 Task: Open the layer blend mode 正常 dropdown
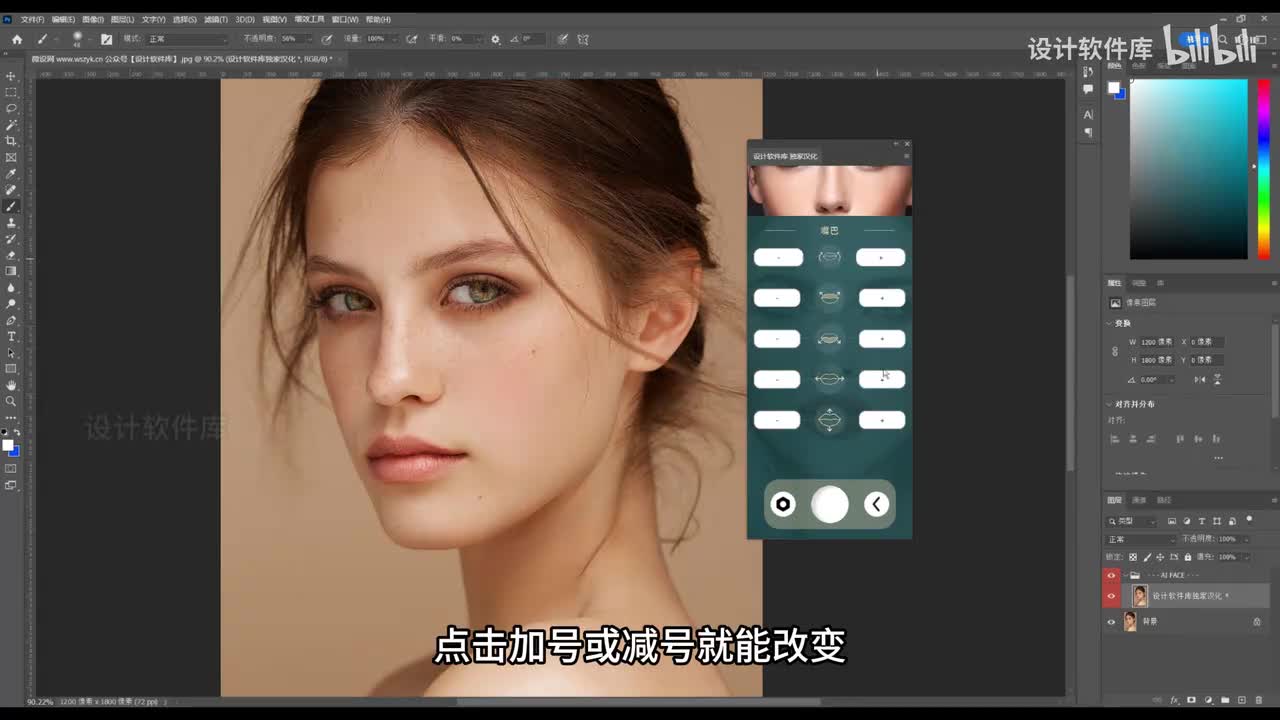(x=1139, y=539)
